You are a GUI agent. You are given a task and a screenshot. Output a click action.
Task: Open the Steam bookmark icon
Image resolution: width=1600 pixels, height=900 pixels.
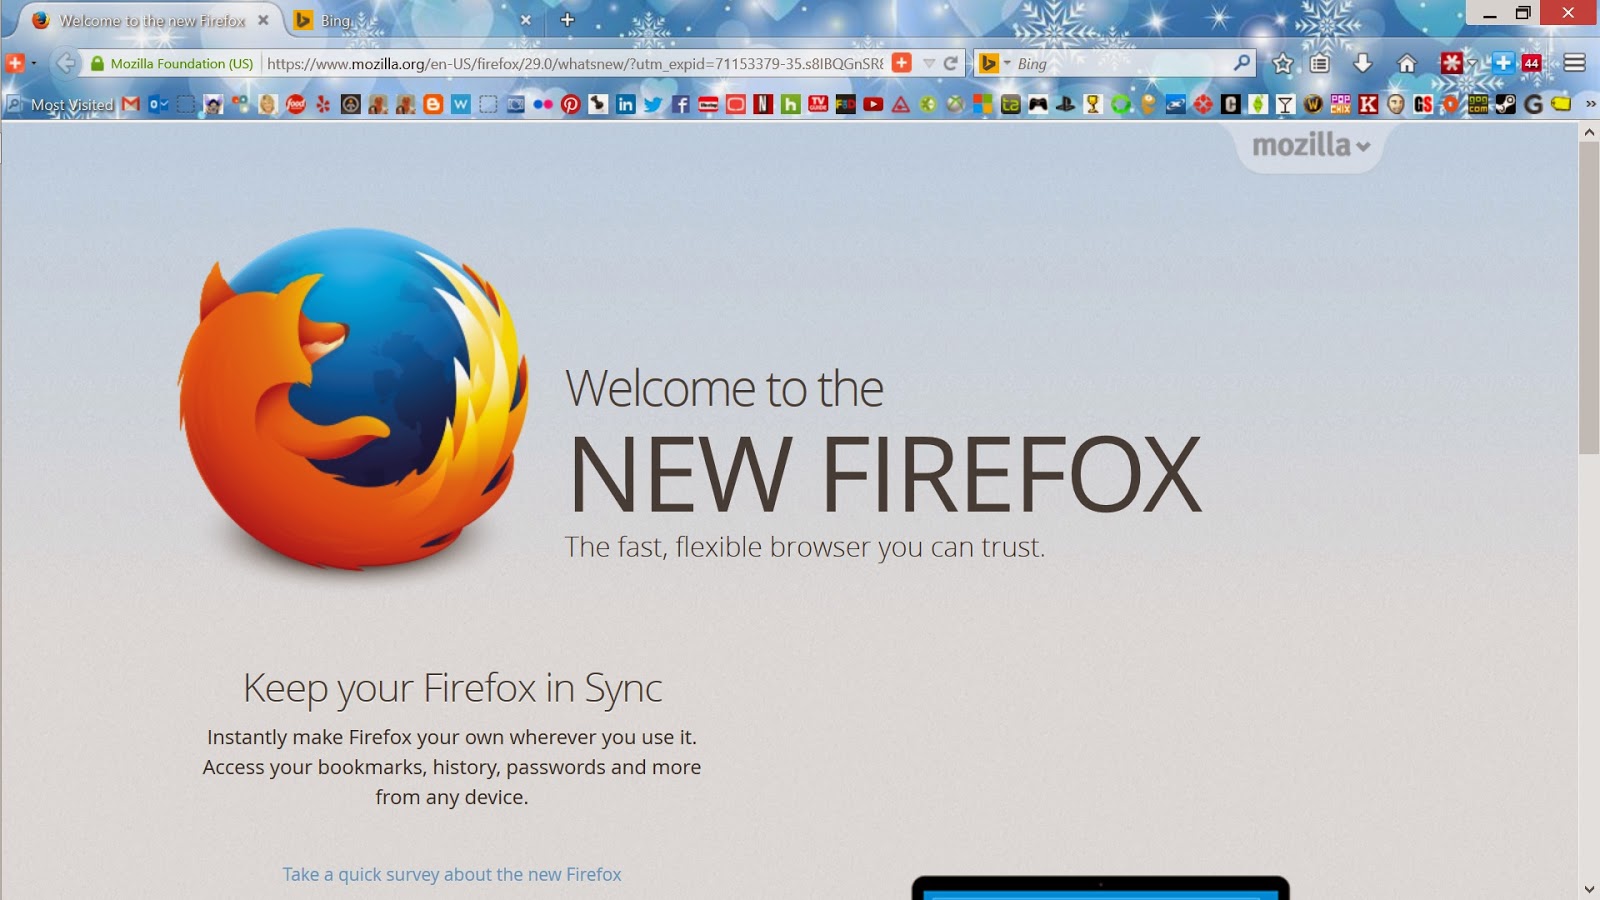point(1506,104)
